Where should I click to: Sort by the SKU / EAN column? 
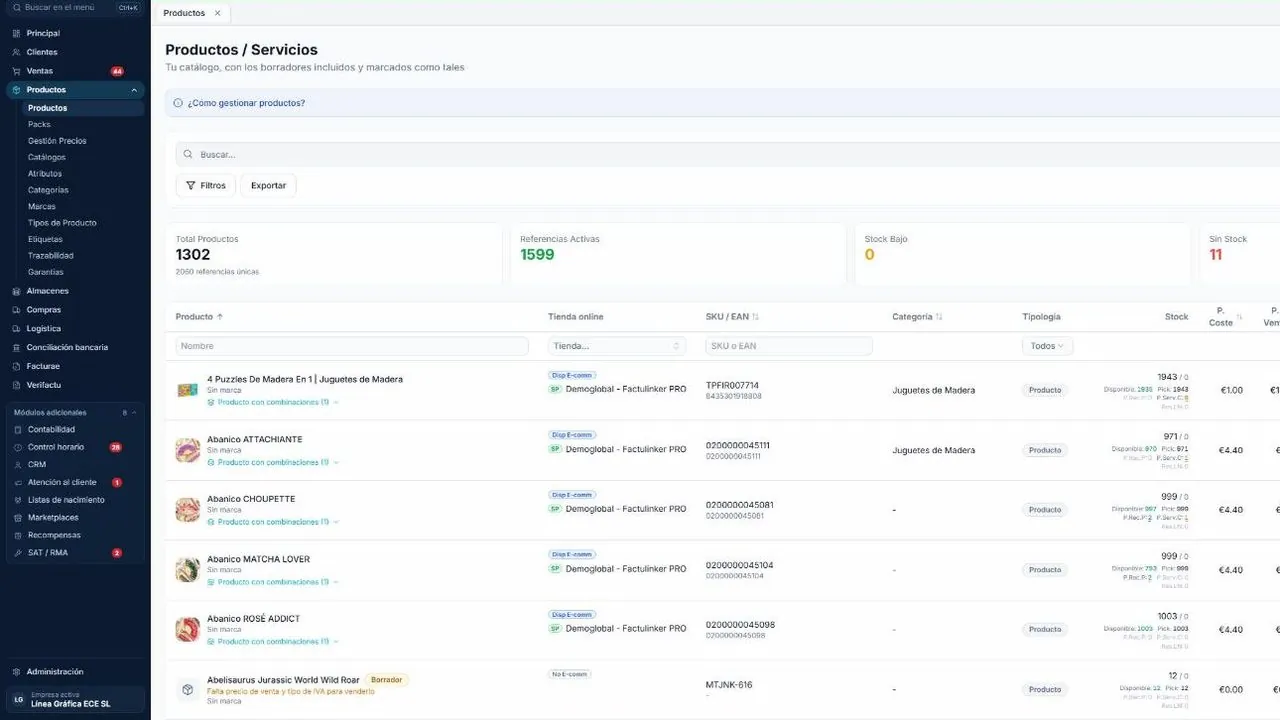pyautogui.click(x=732, y=317)
